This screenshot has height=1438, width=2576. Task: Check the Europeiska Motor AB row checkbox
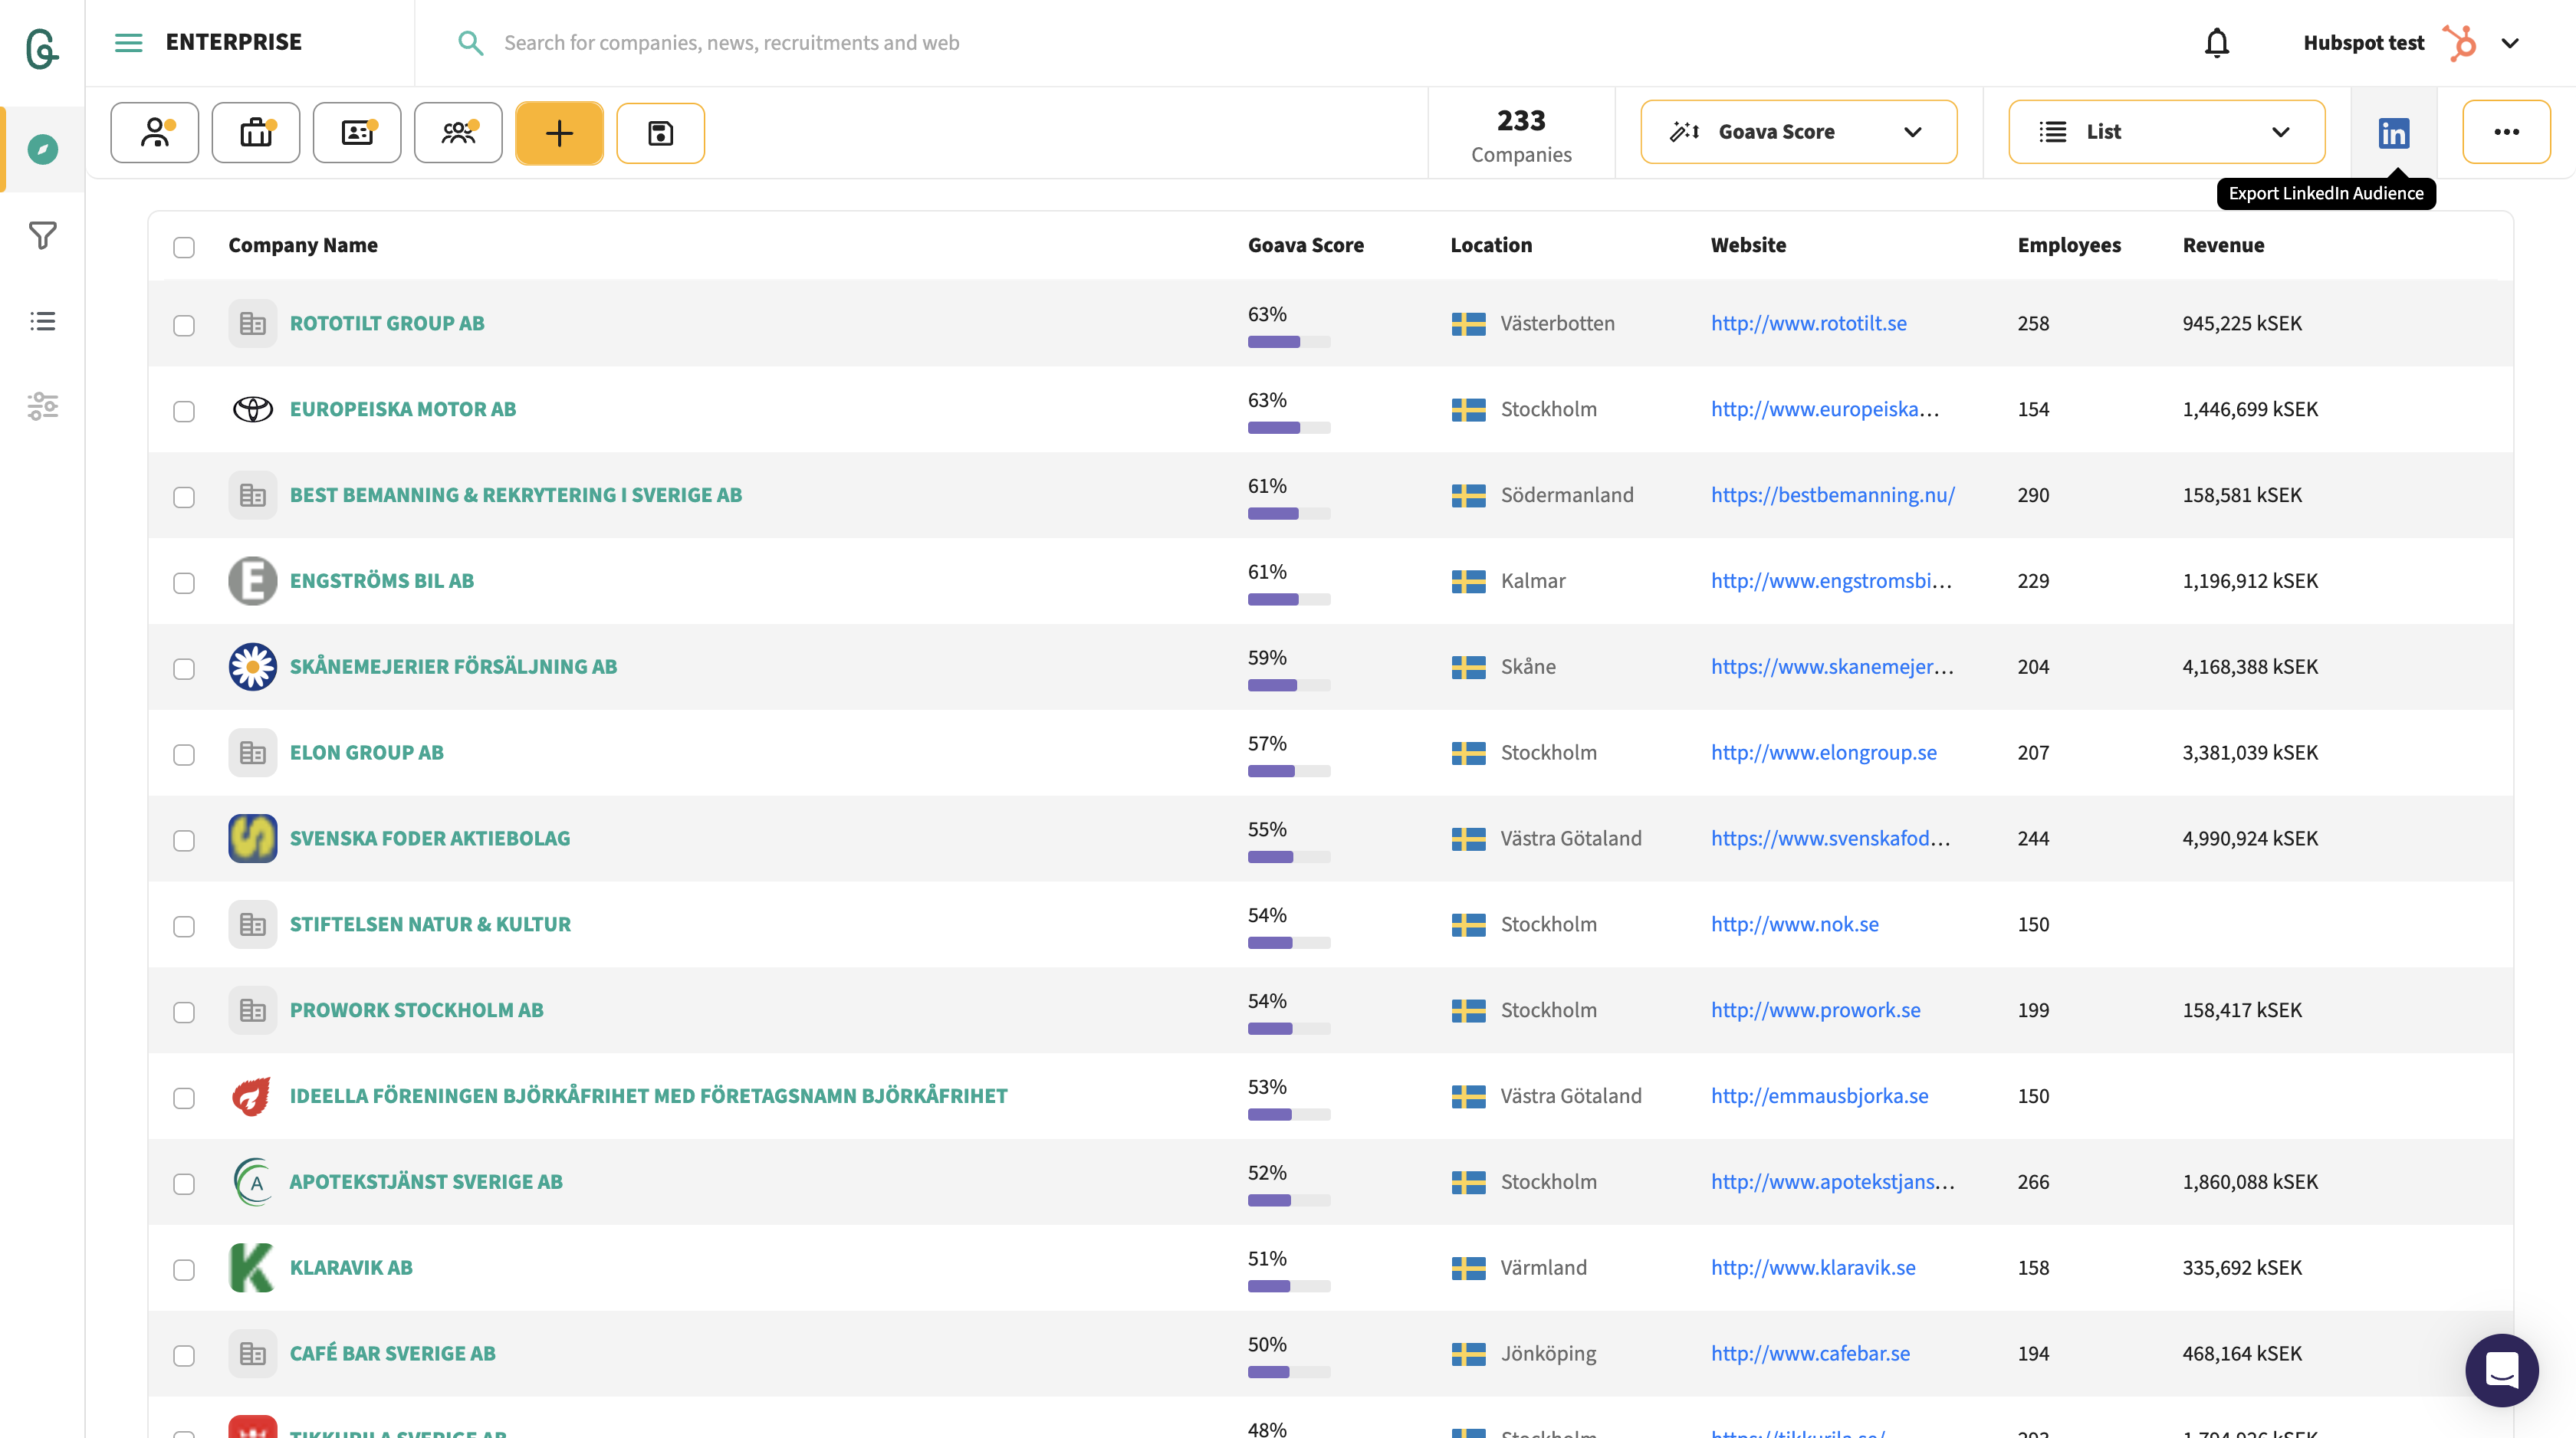[184, 411]
